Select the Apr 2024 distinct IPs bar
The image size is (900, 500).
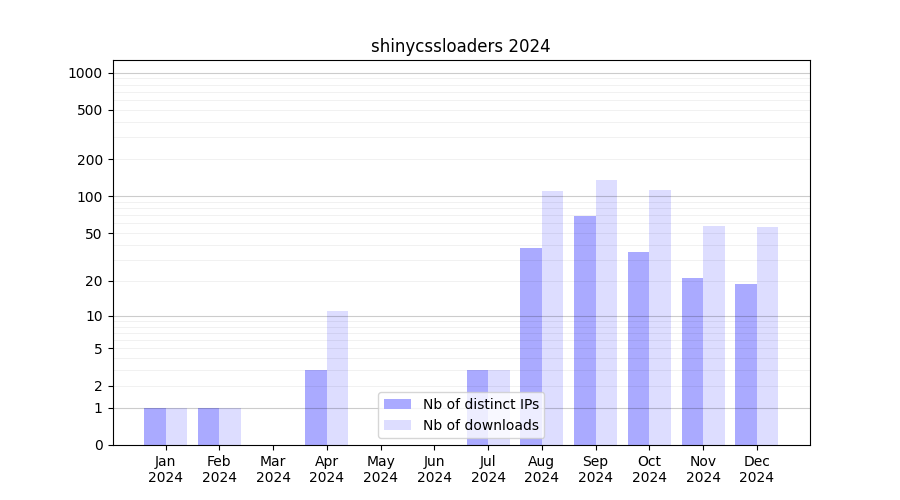pos(316,407)
